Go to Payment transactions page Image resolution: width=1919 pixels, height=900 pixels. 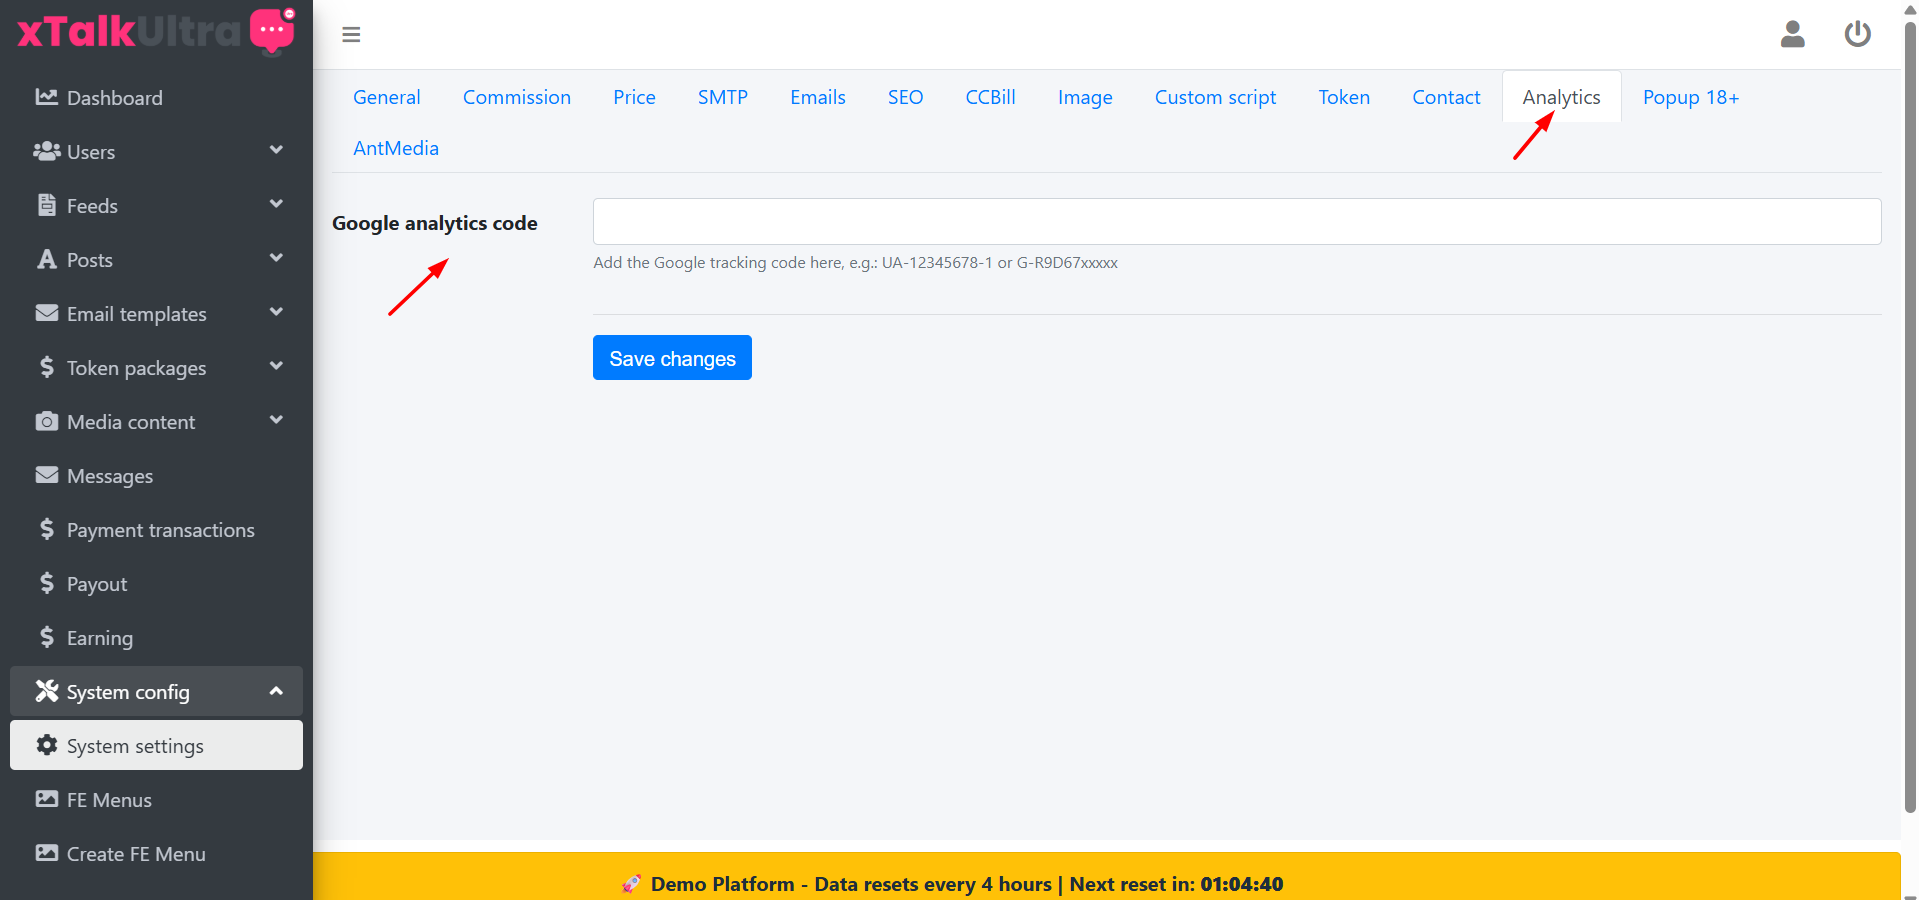[x=160, y=530]
